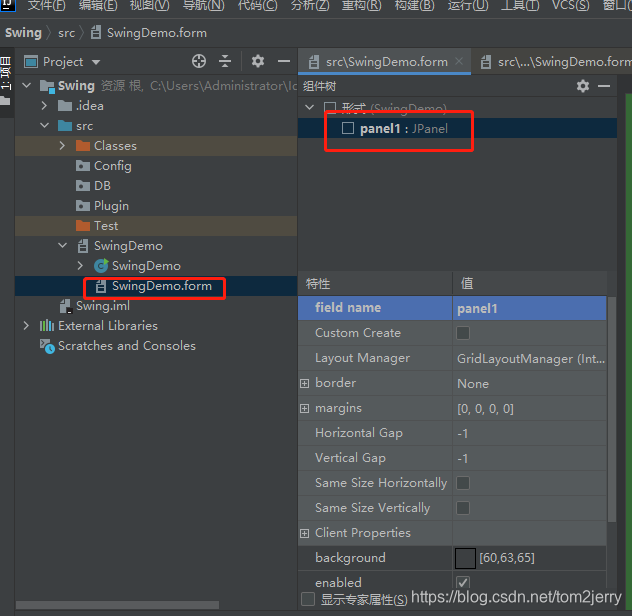Click the Plugin folder icon
The image size is (632, 616).
point(83,206)
